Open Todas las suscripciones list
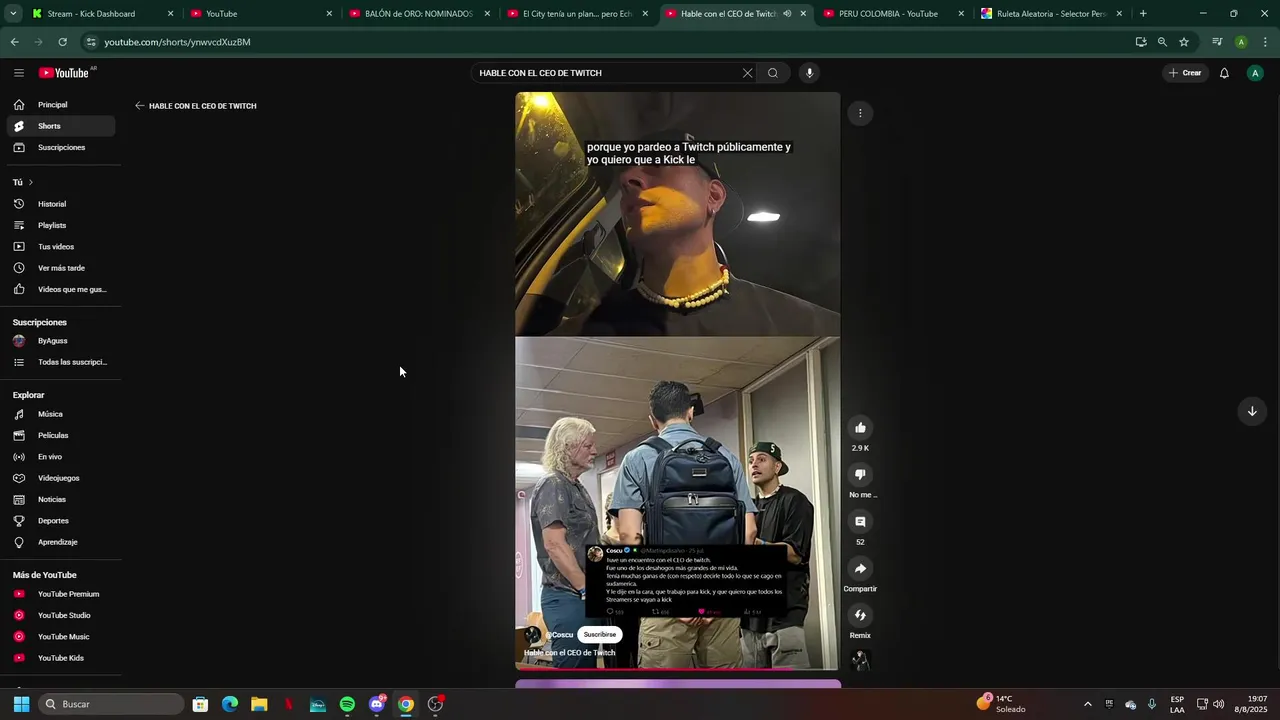The image size is (1280, 720). (60, 362)
